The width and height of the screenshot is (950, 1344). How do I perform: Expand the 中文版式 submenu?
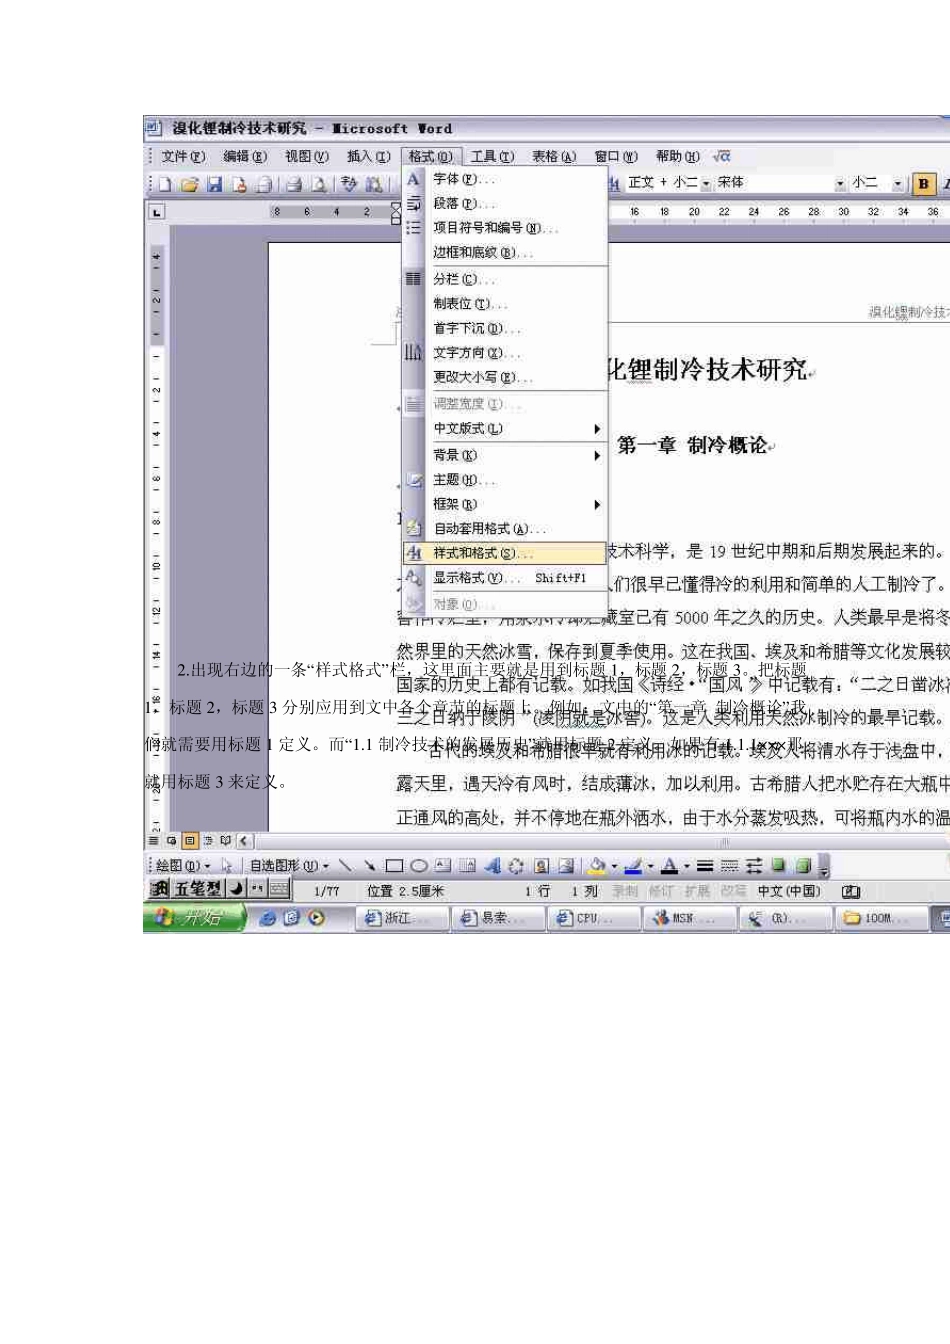(506, 429)
